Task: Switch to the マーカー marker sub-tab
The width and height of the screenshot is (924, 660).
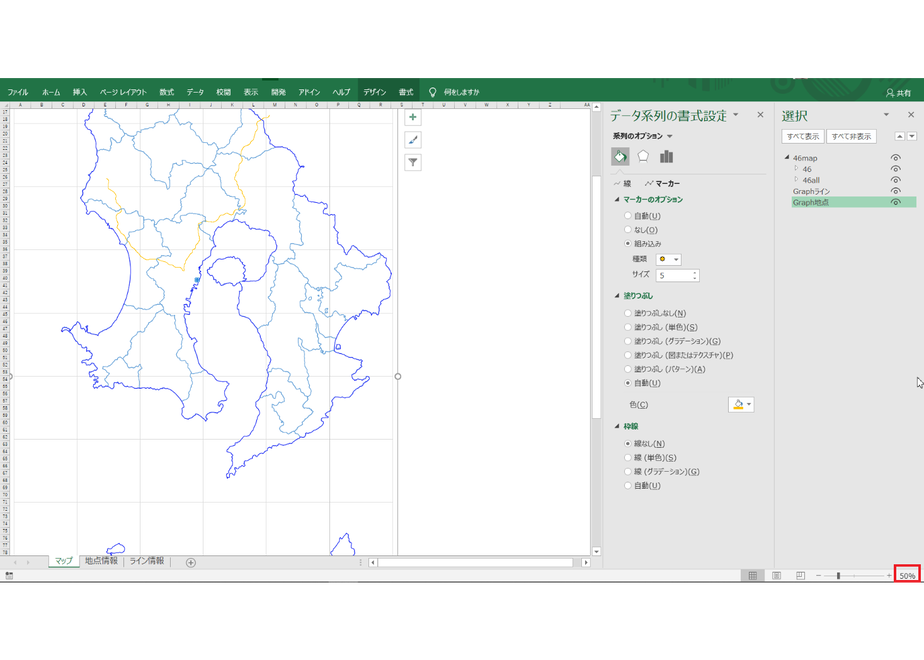Action: tap(662, 184)
